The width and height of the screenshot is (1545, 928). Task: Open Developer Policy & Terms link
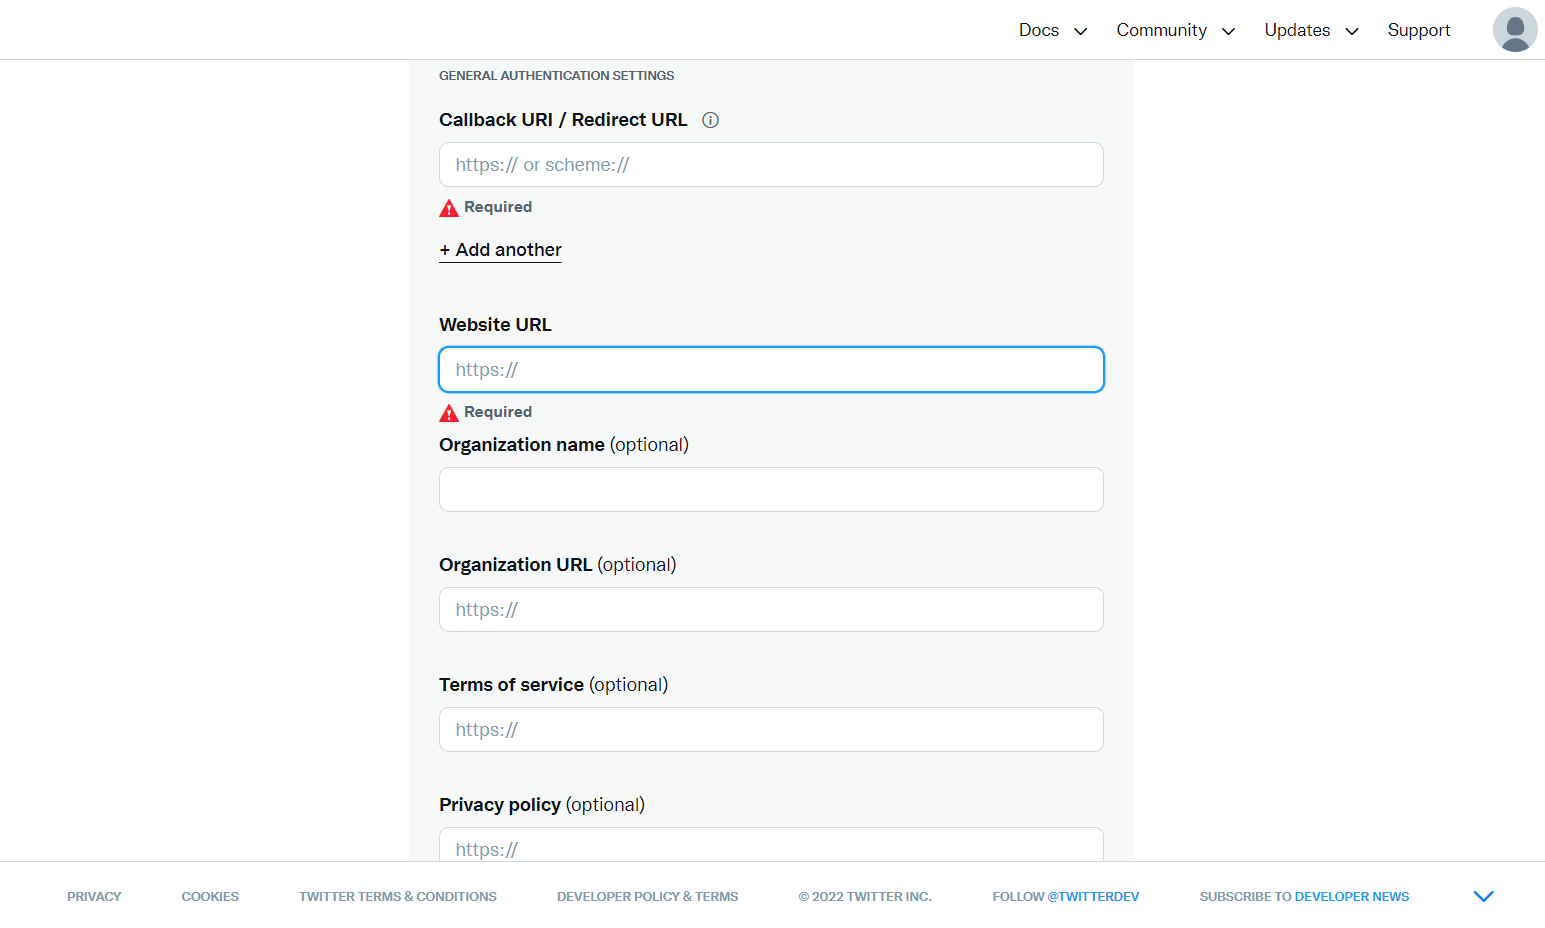coord(647,897)
